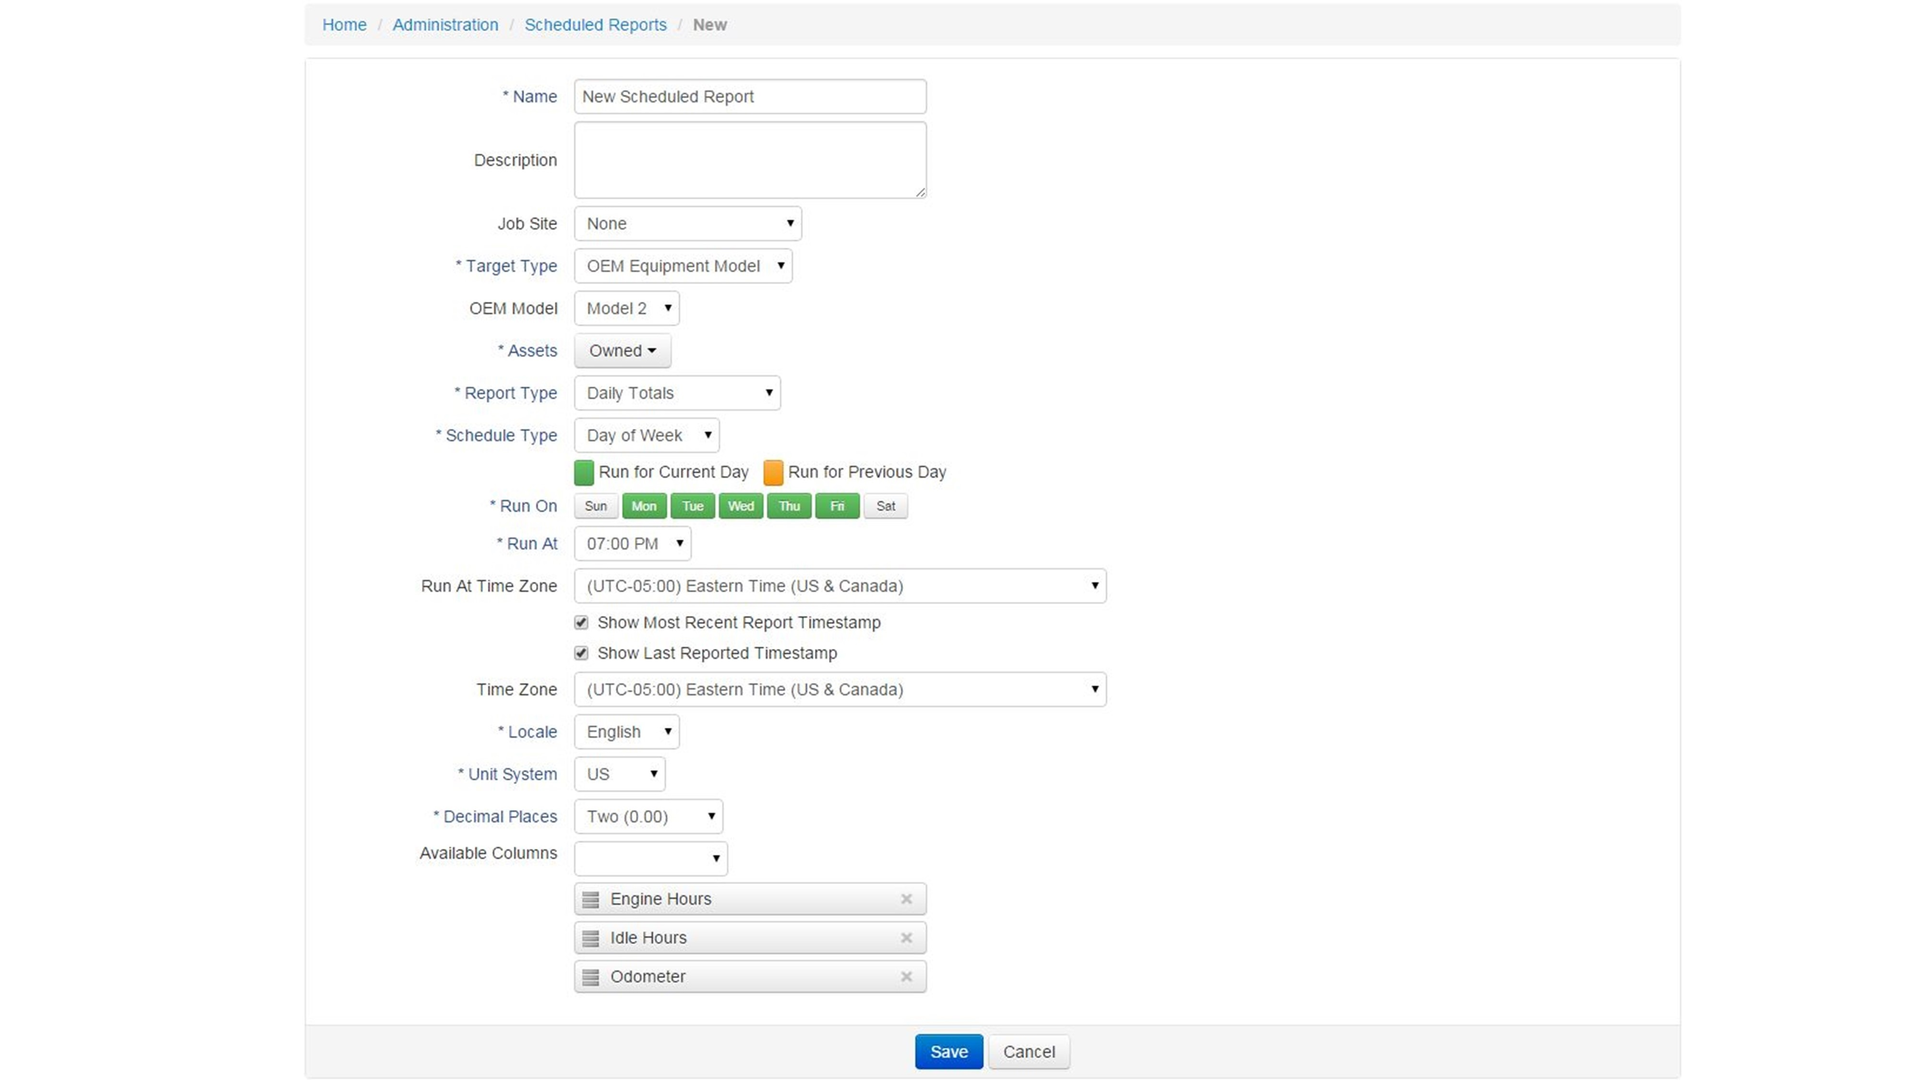Open the Decimal Places dropdown

(x=649, y=816)
